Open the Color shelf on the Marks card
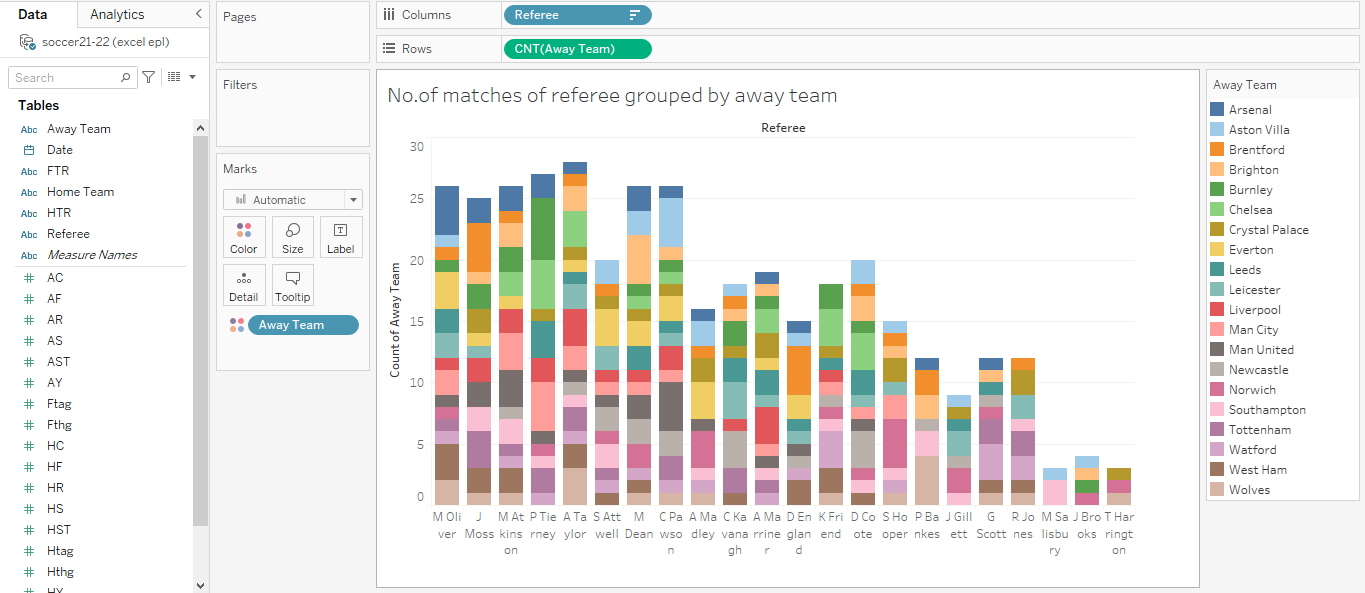The image size is (1365, 593). tap(244, 237)
